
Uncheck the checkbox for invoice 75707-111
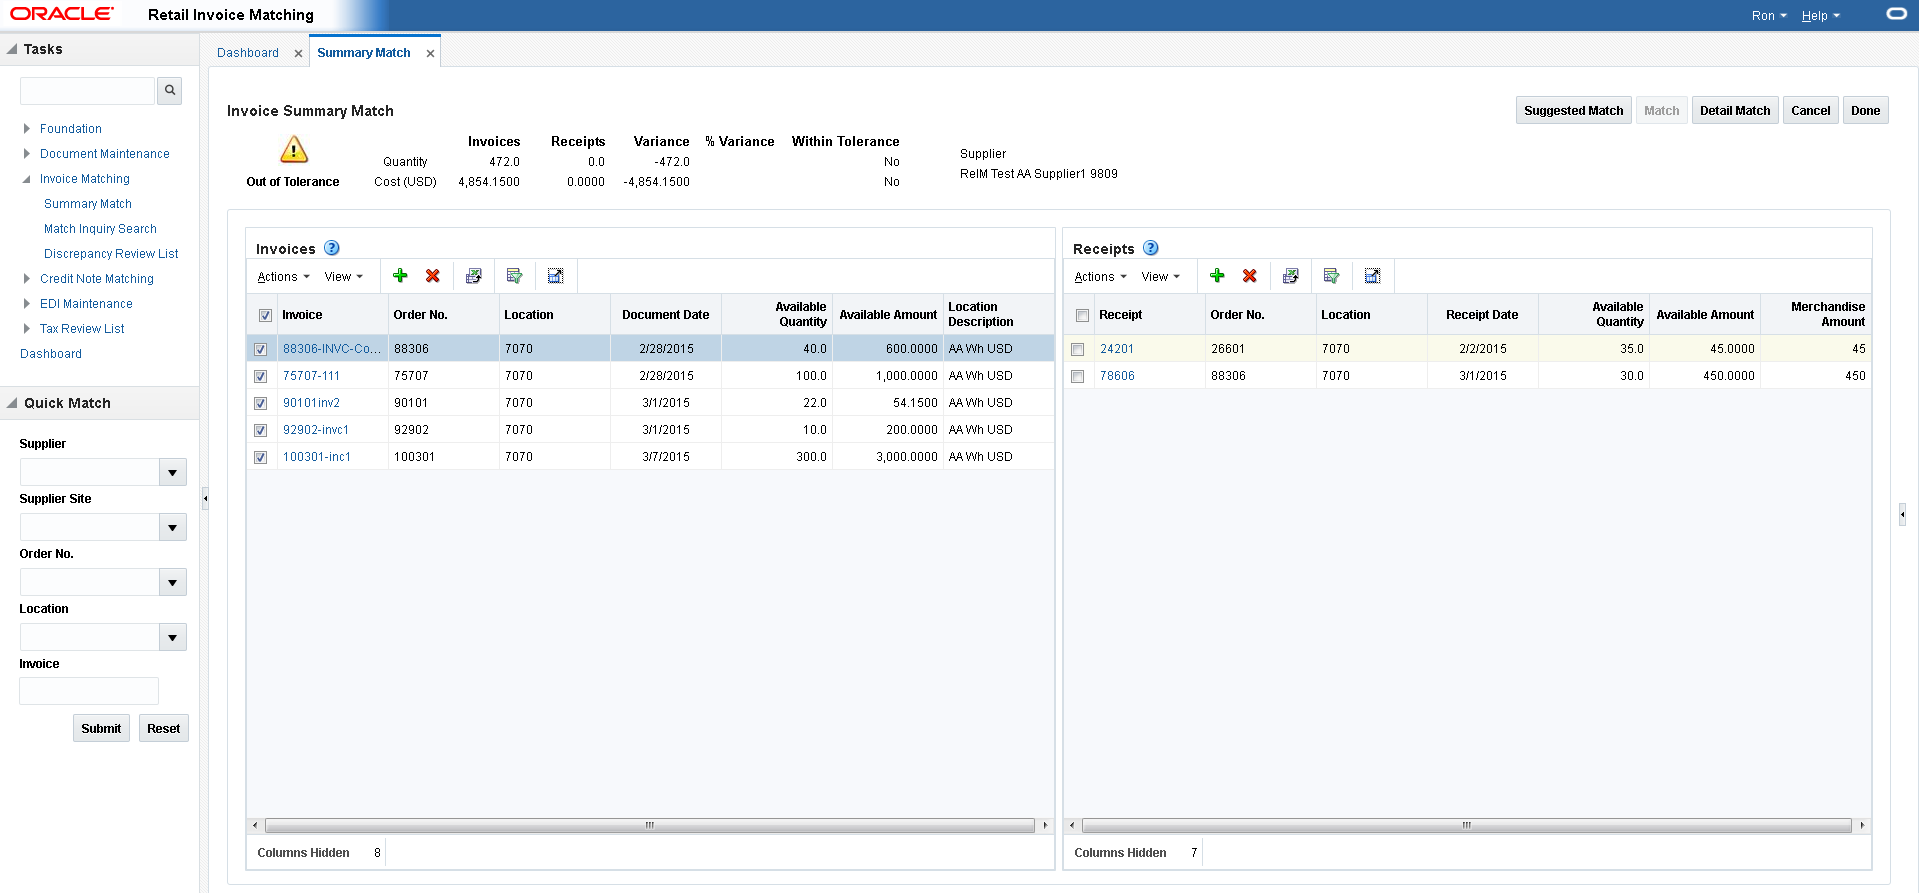[x=261, y=377]
